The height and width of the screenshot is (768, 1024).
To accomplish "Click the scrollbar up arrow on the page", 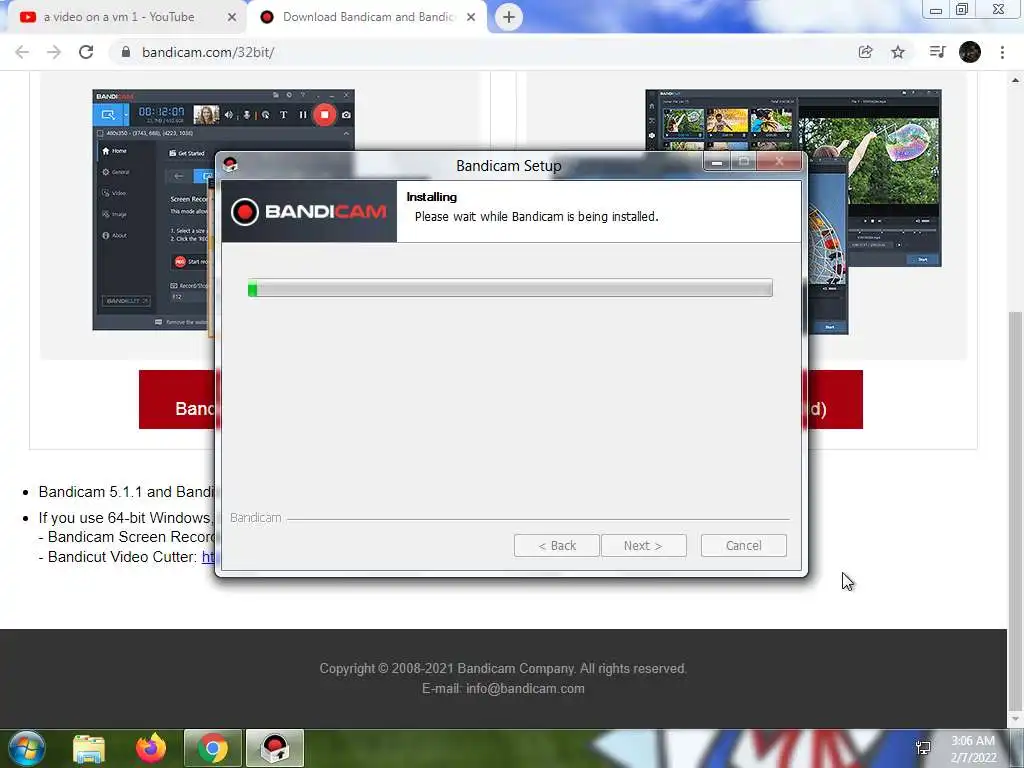I will click(x=1015, y=80).
